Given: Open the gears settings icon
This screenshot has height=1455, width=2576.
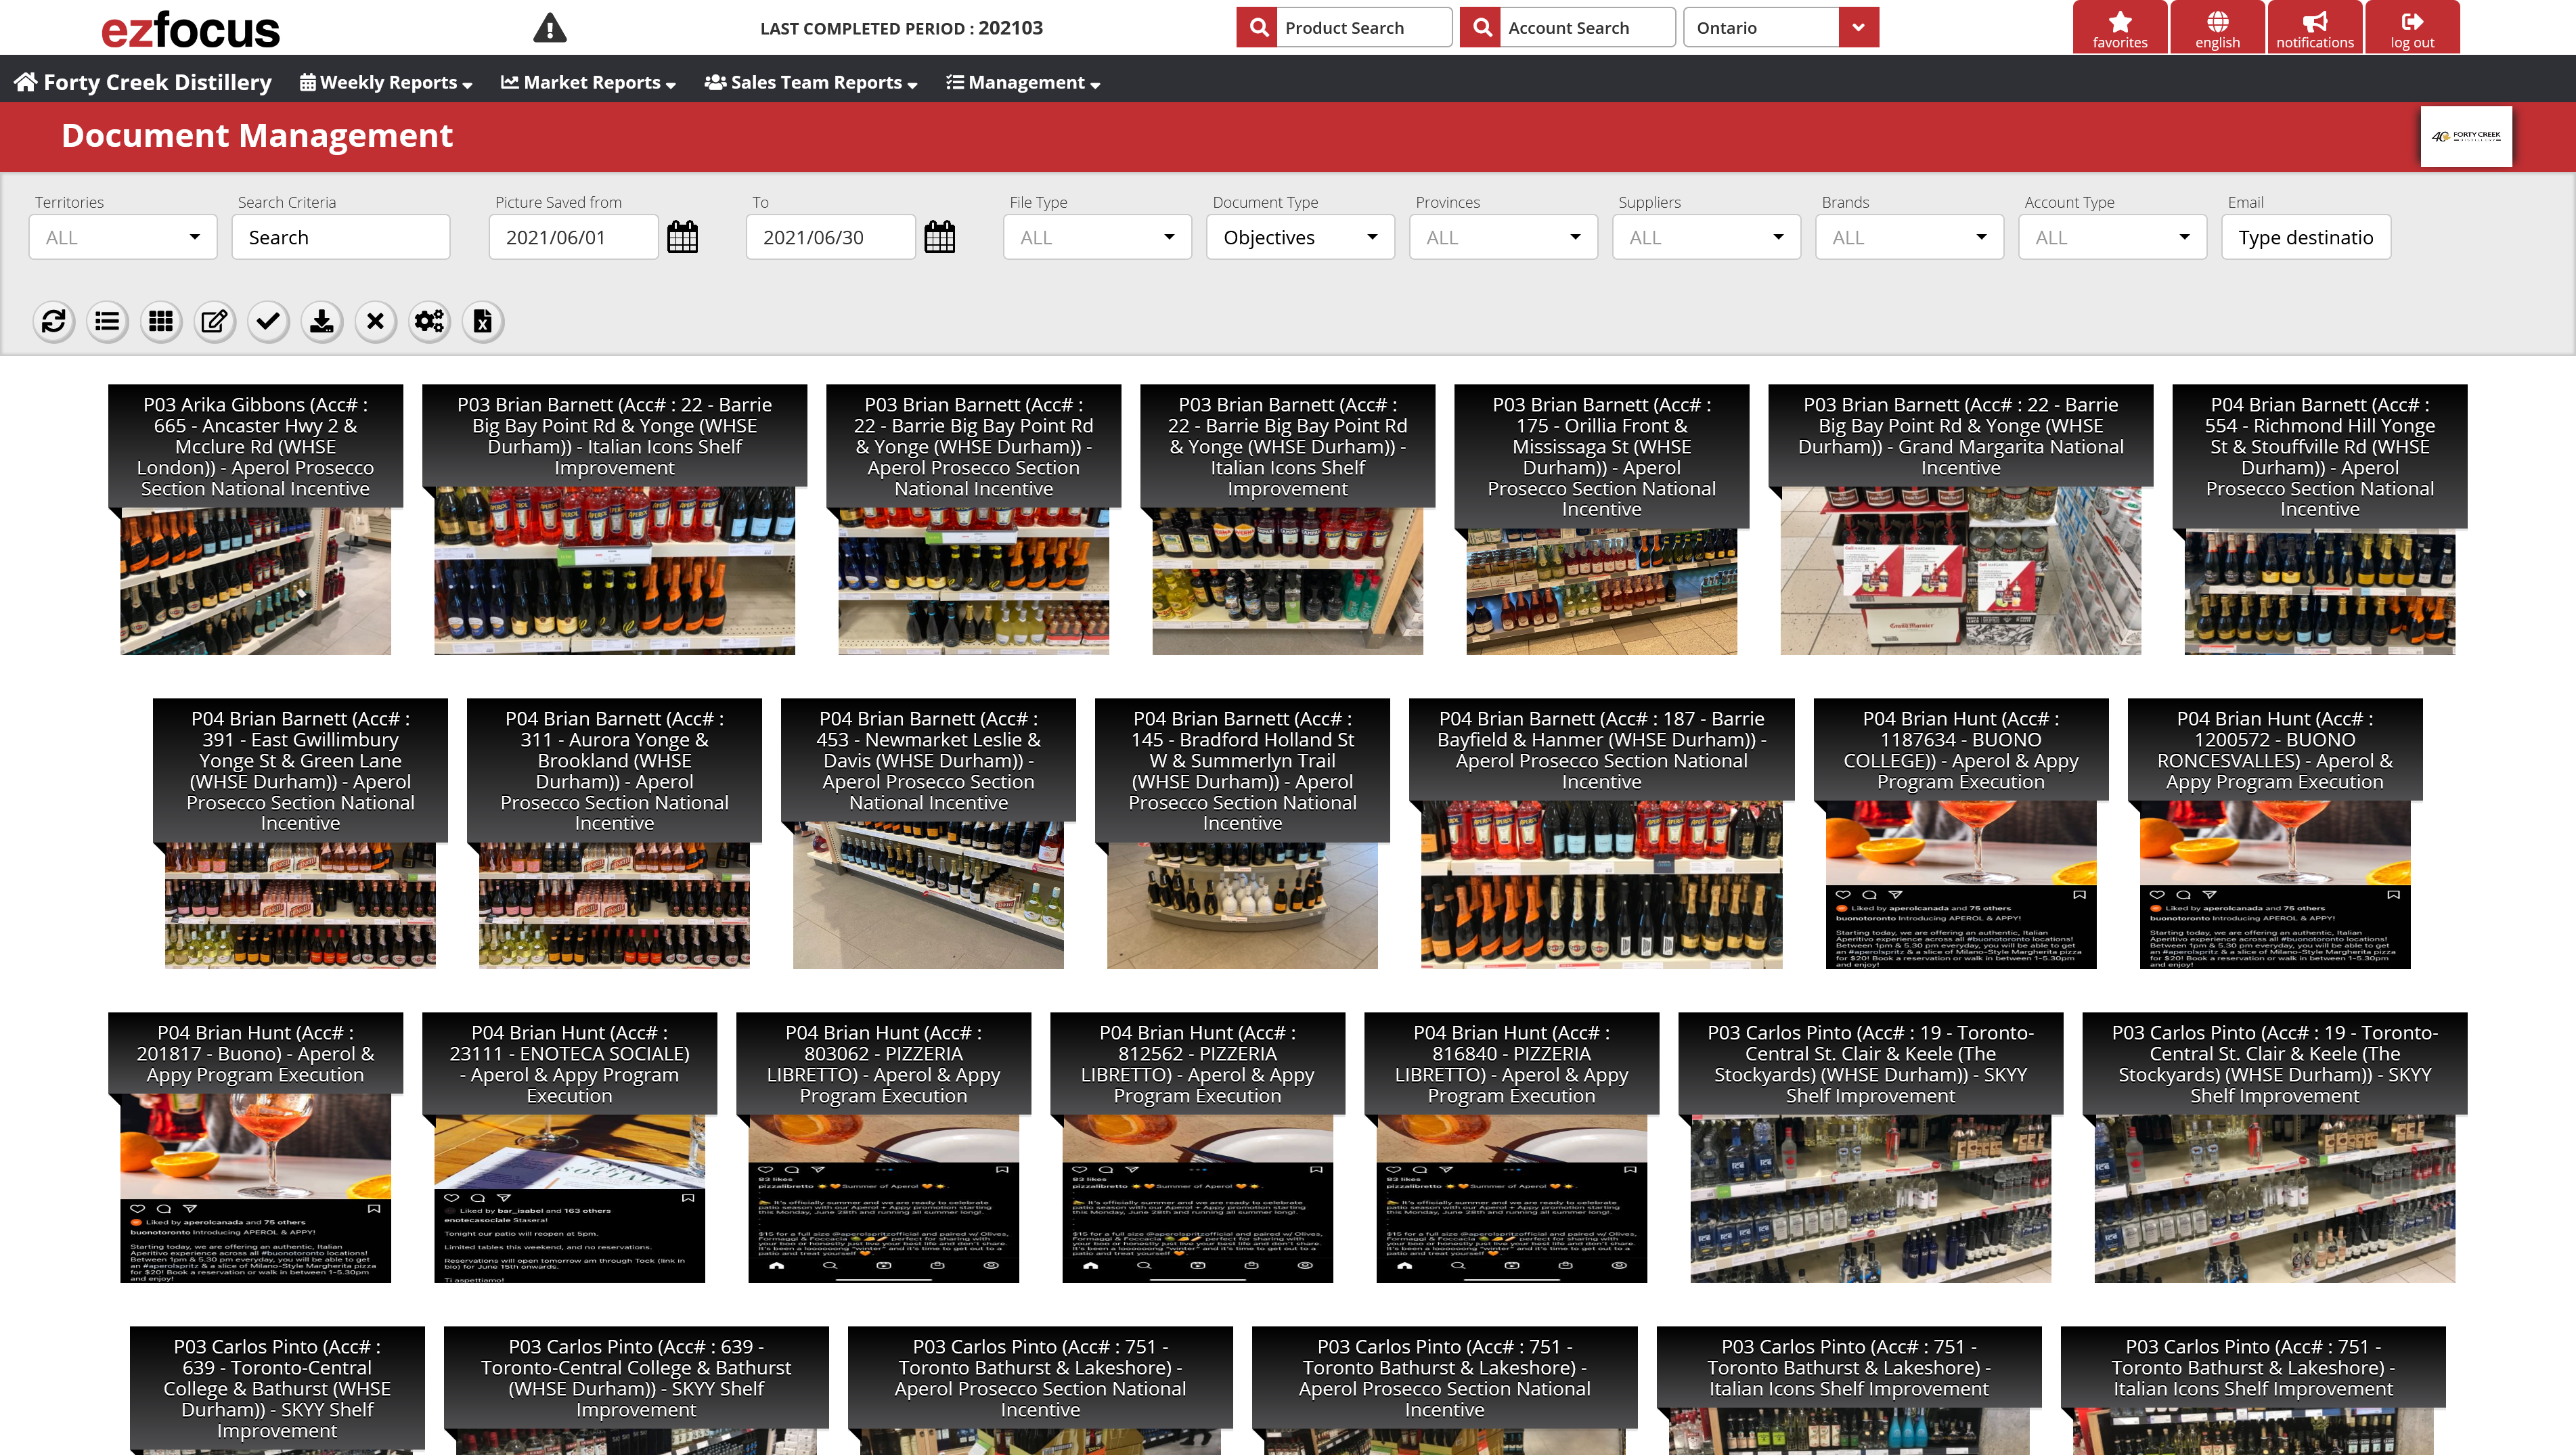Looking at the screenshot, I should (x=429, y=321).
